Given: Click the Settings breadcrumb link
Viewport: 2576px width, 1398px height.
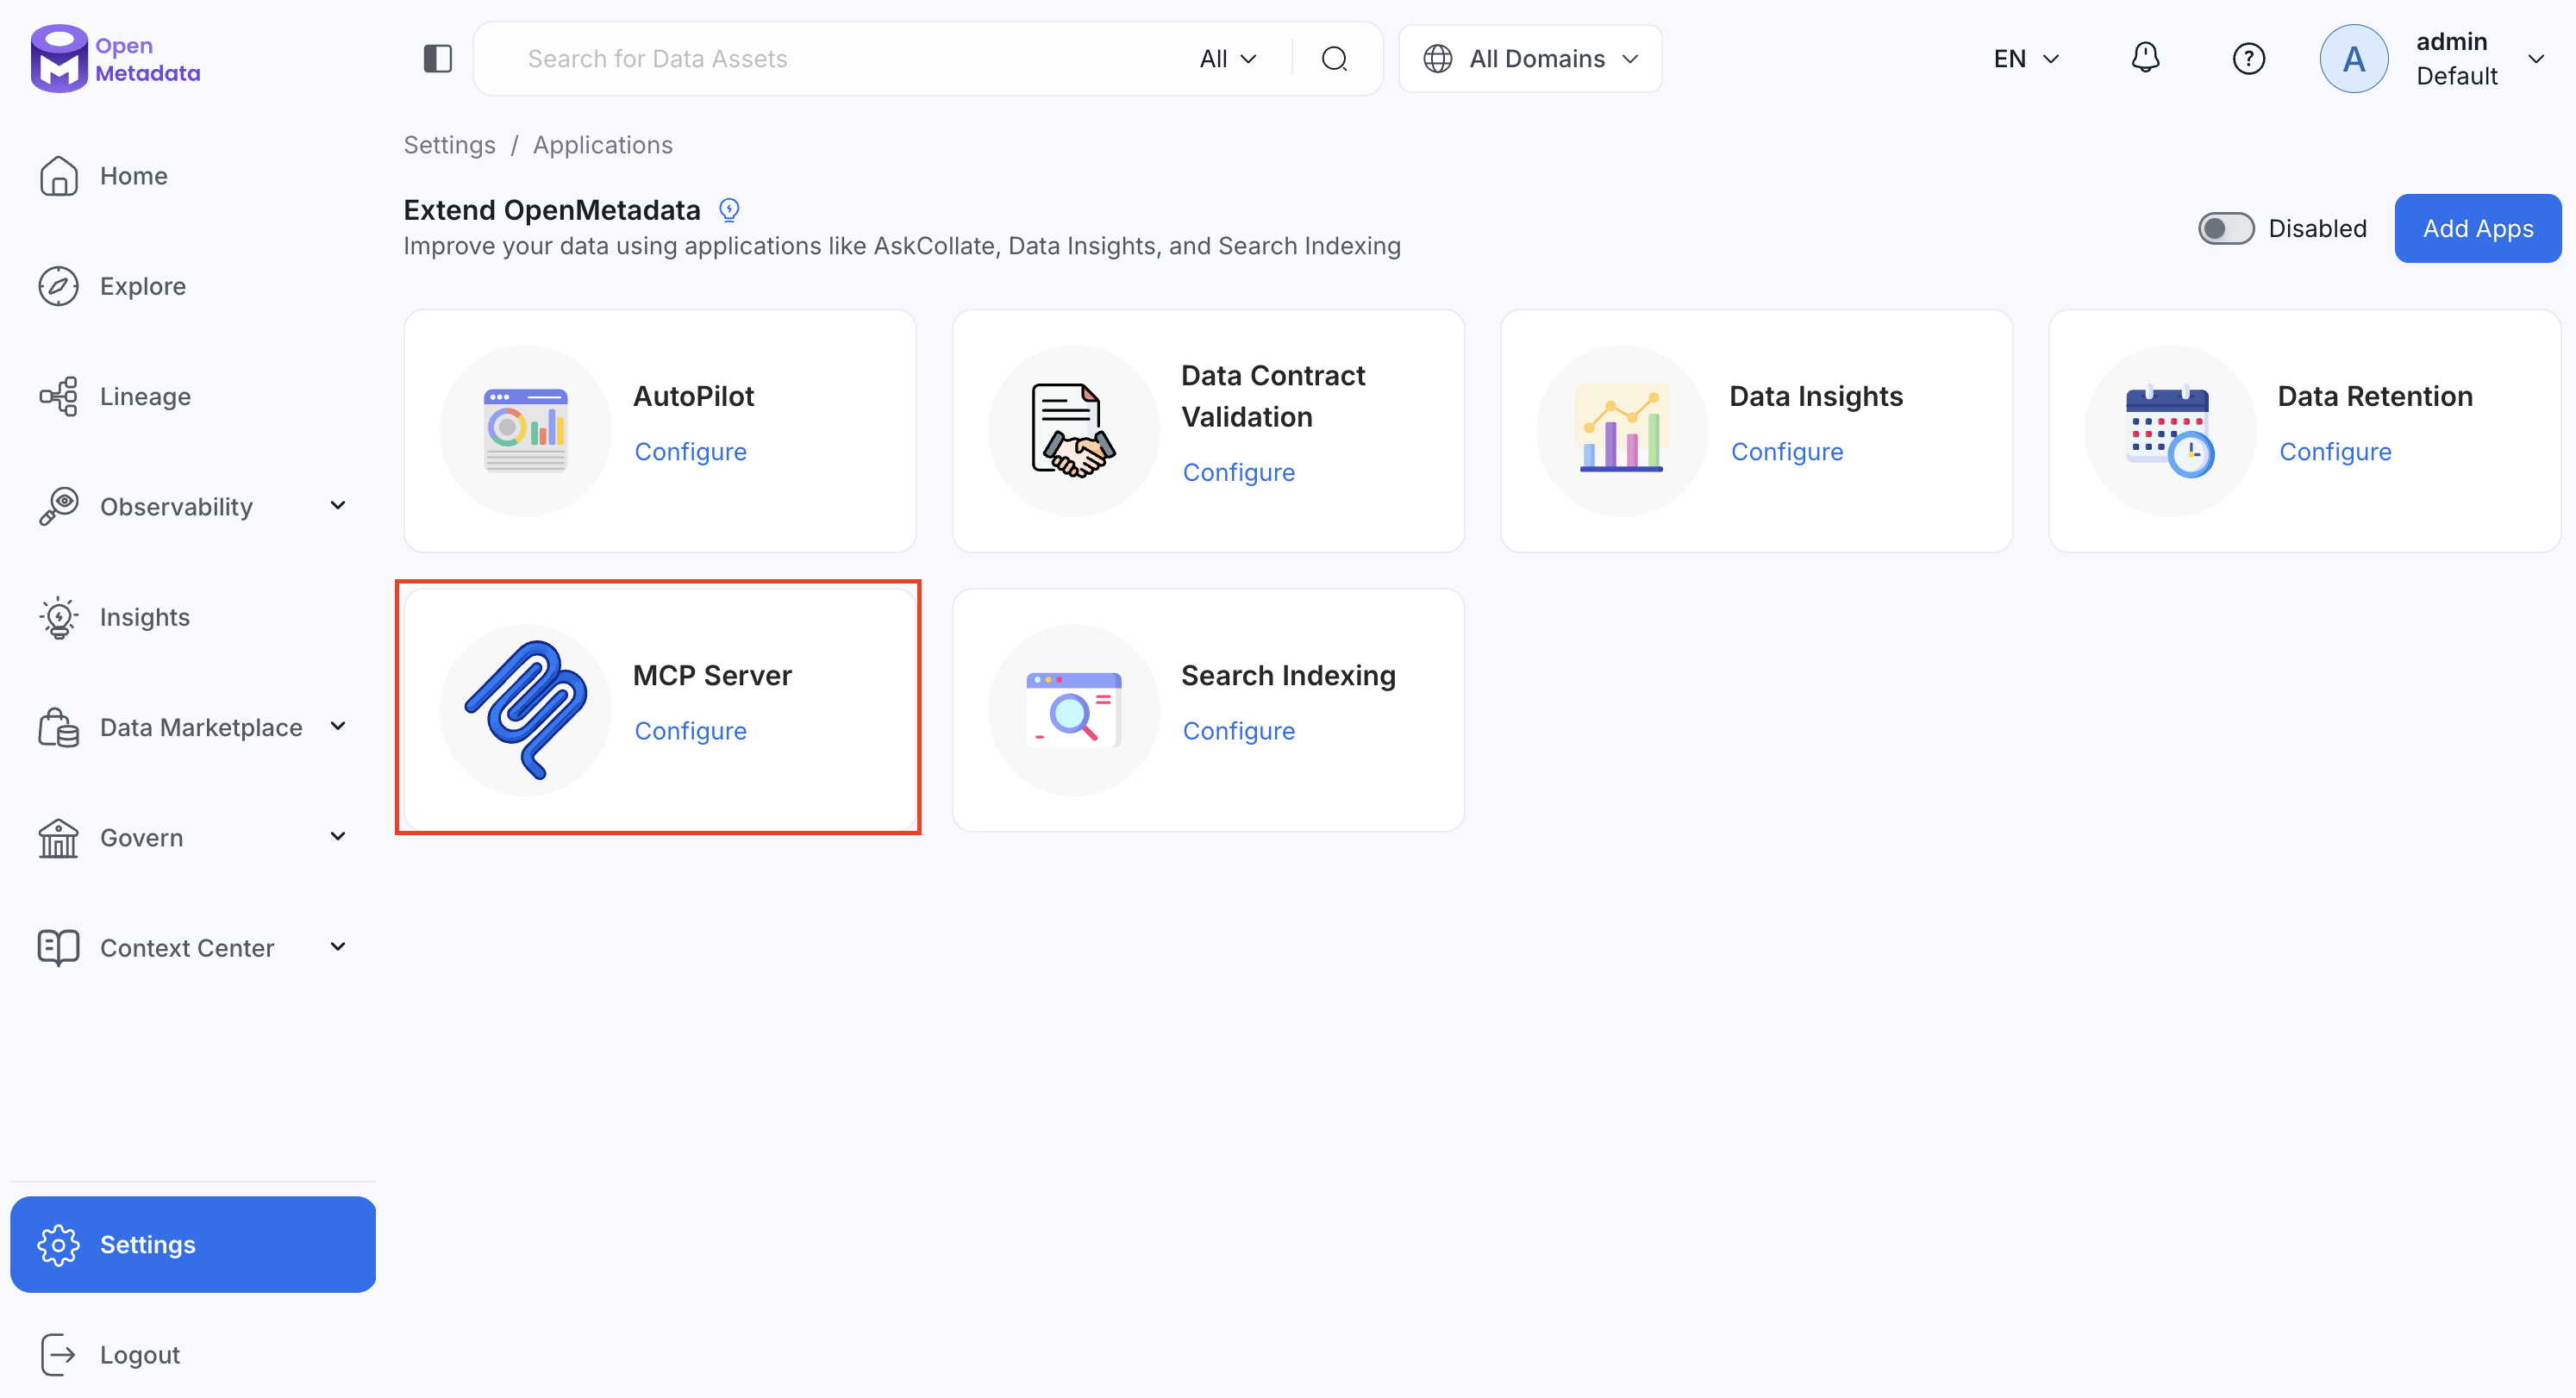Looking at the screenshot, I should (449, 145).
